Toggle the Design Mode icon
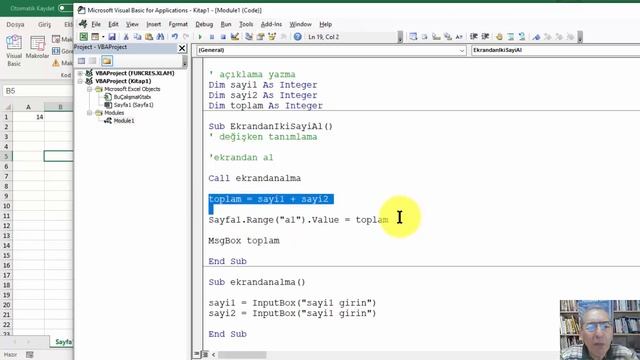The image size is (640, 360). point(235,37)
